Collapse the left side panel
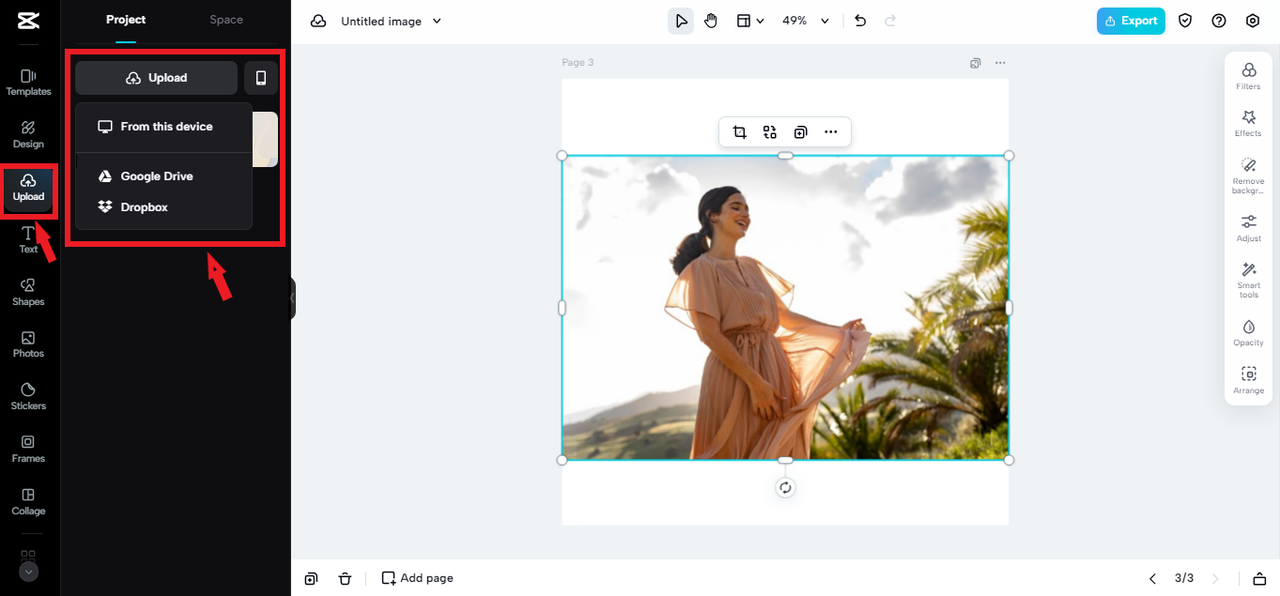The width and height of the screenshot is (1280, 596). (293, 298)
